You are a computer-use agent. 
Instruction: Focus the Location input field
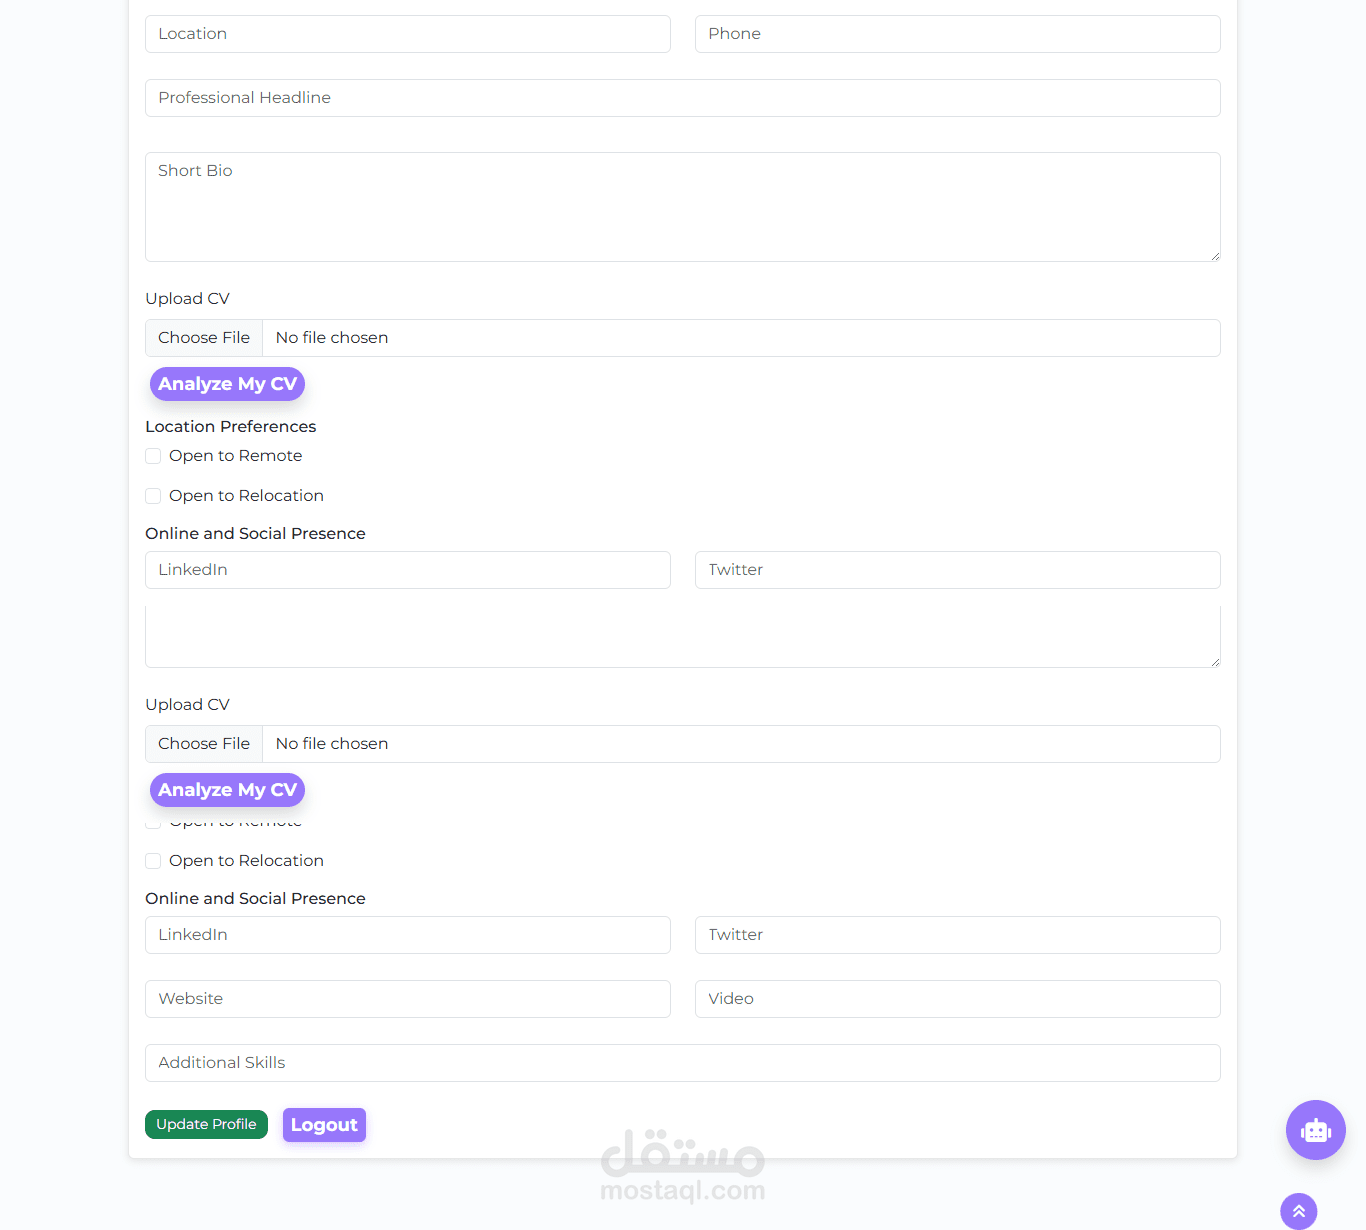408,34
